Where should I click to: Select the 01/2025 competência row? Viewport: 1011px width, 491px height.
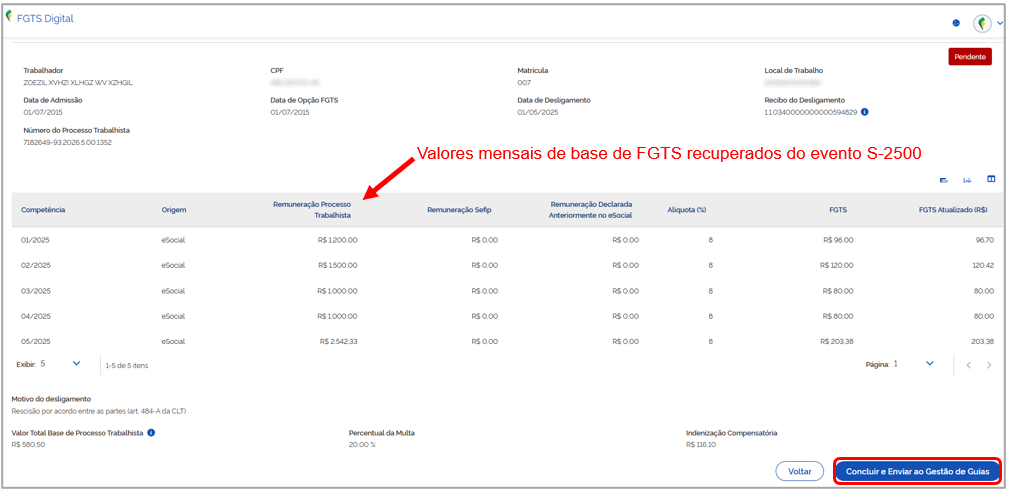pyautogui.click(x=507, y=240)
